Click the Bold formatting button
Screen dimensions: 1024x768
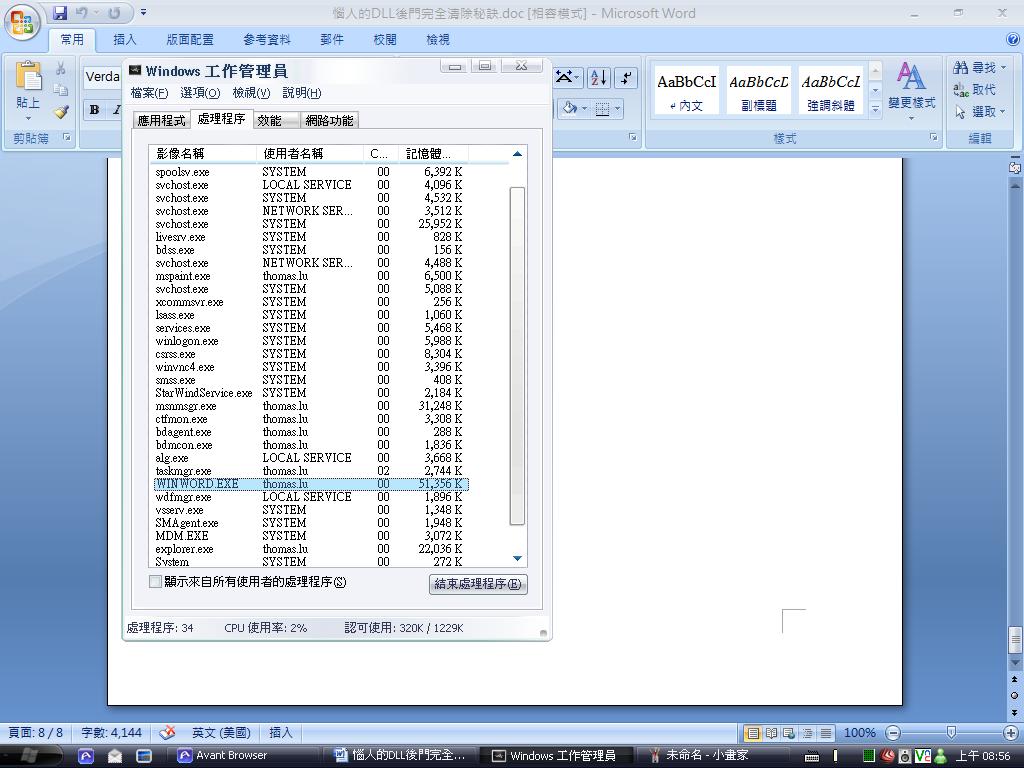click(95, 110)
